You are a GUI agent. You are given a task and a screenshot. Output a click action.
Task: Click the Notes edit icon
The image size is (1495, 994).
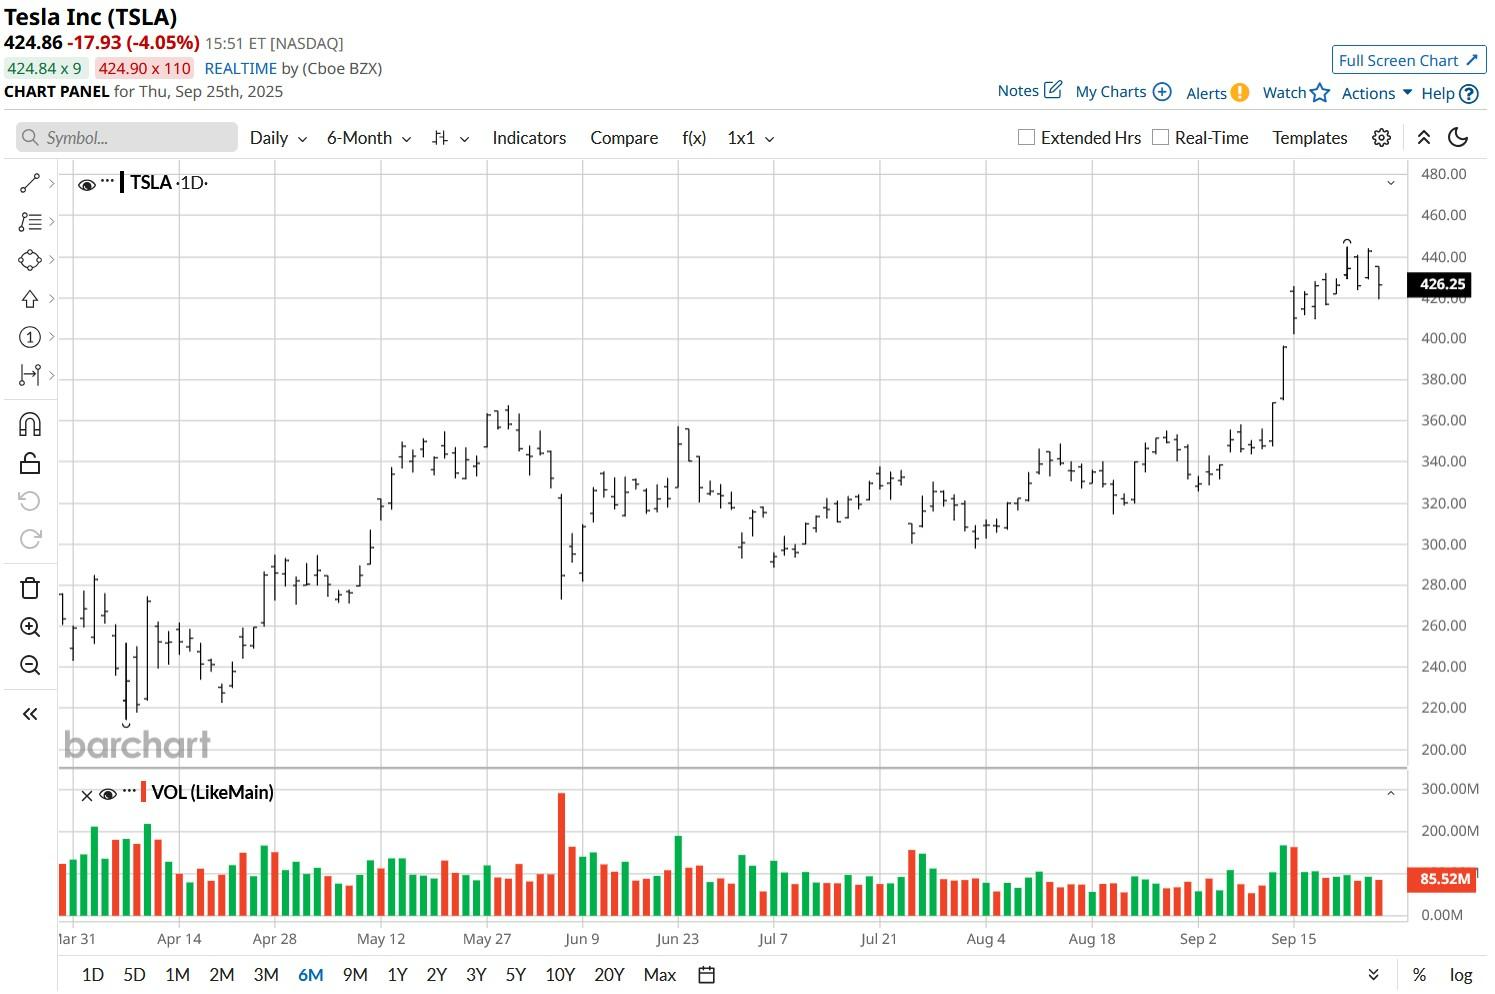point(1053,90)
